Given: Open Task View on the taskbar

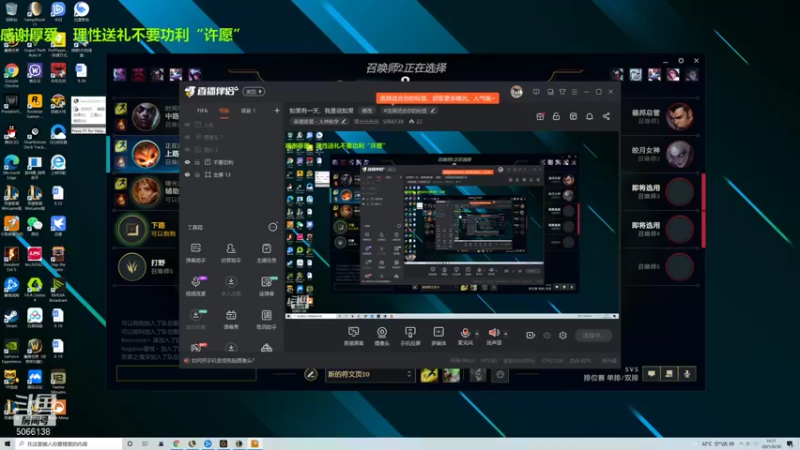Looking at the screenshot, I should click(145, 444).
